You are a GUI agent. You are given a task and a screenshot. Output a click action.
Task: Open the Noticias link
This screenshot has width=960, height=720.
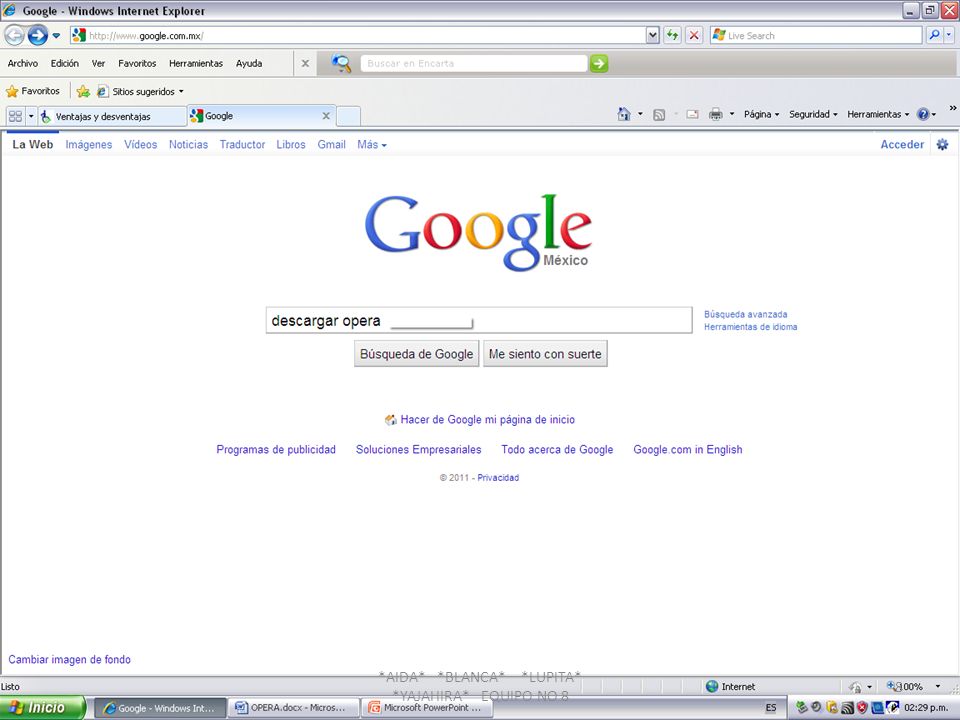[x=189, y=144]
